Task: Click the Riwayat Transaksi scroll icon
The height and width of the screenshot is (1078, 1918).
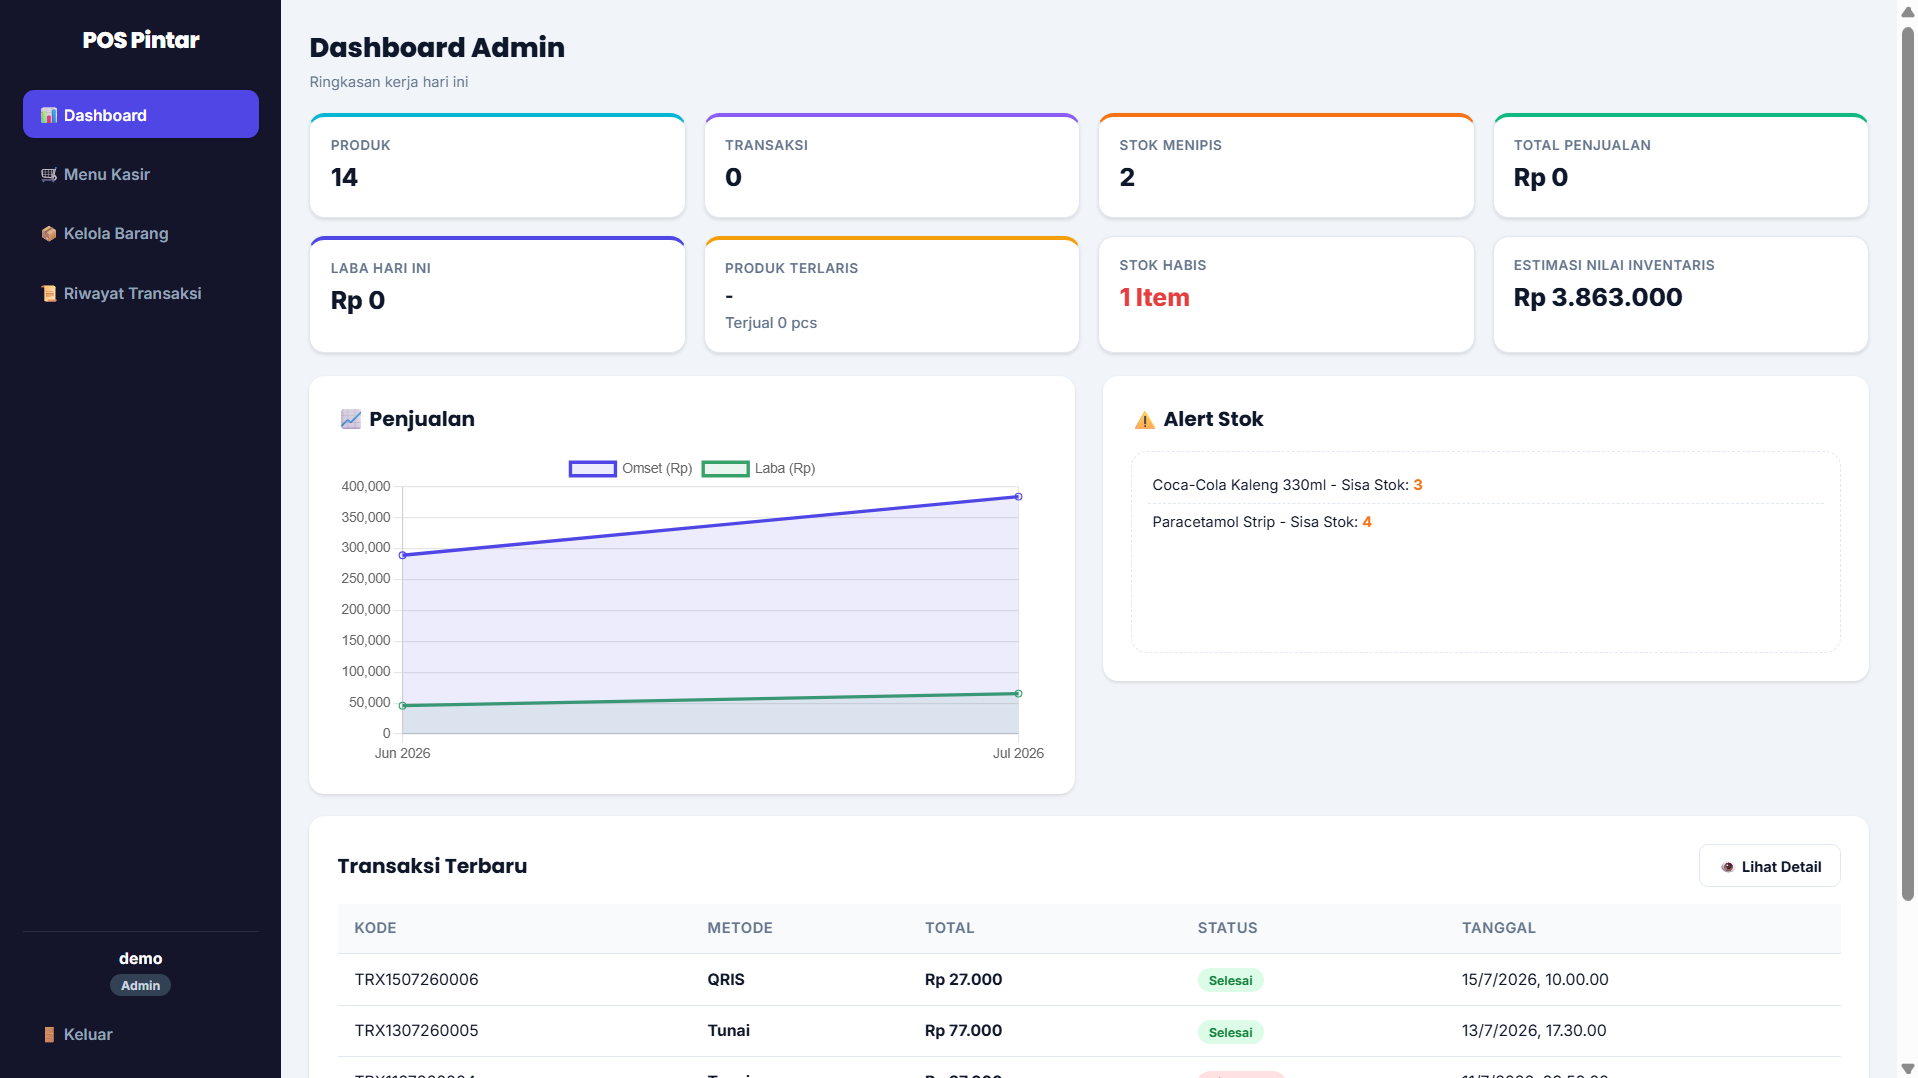Action: click(48, 293)
